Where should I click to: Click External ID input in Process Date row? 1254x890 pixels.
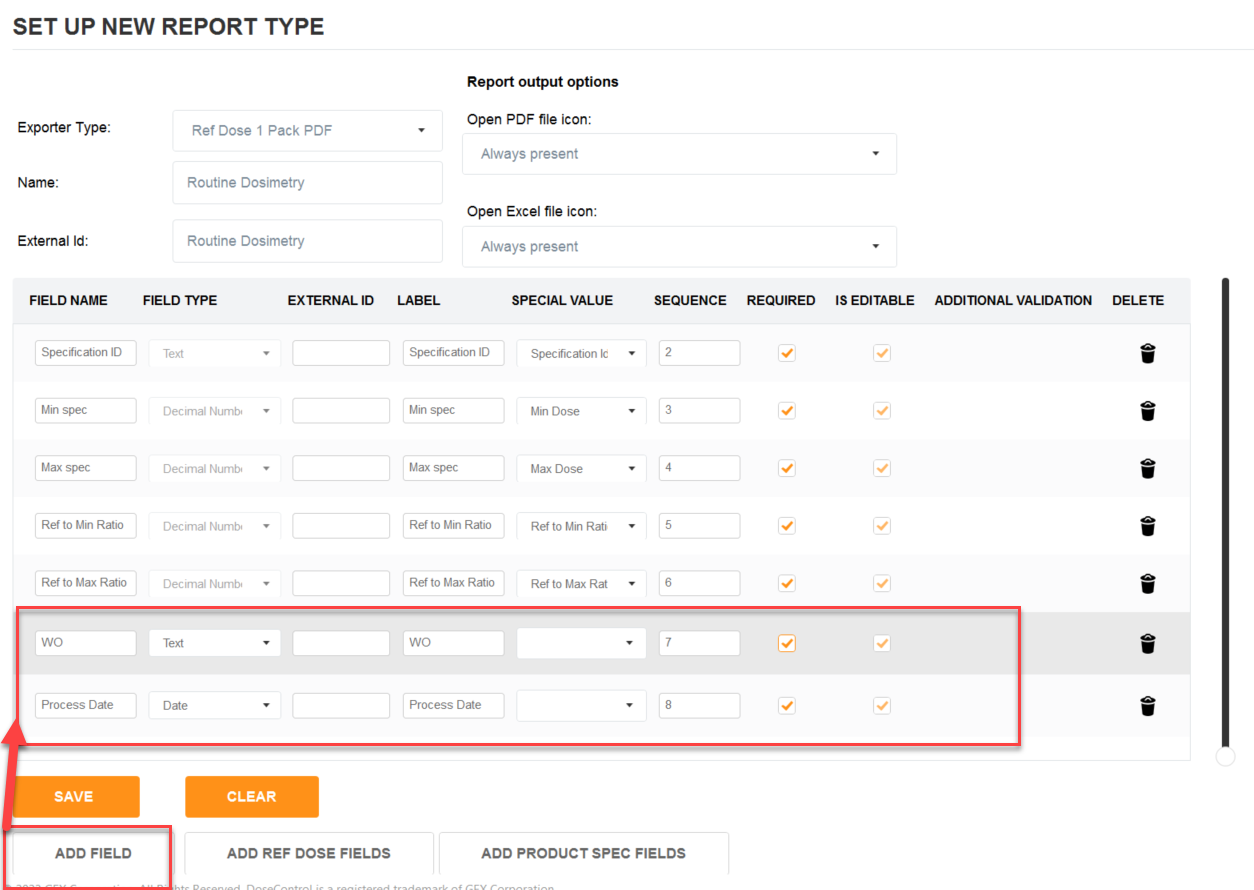[341, 705]
